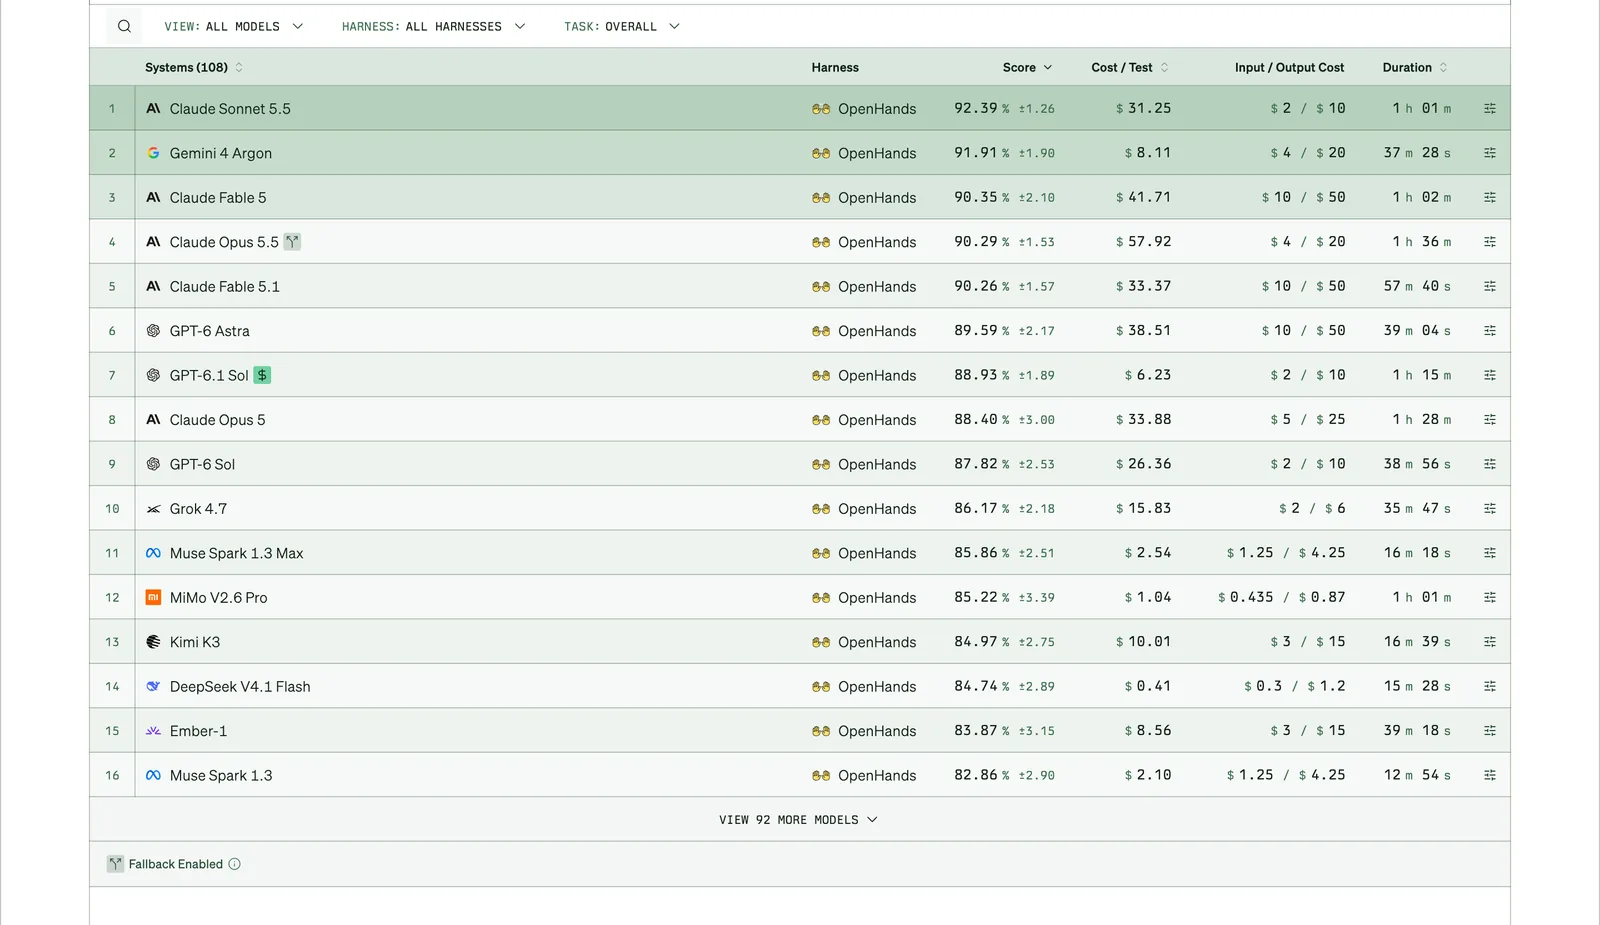Select the Grok 4.7 model name
Viewport: 1600px width, 925px height.
click(x=198, y=509)
